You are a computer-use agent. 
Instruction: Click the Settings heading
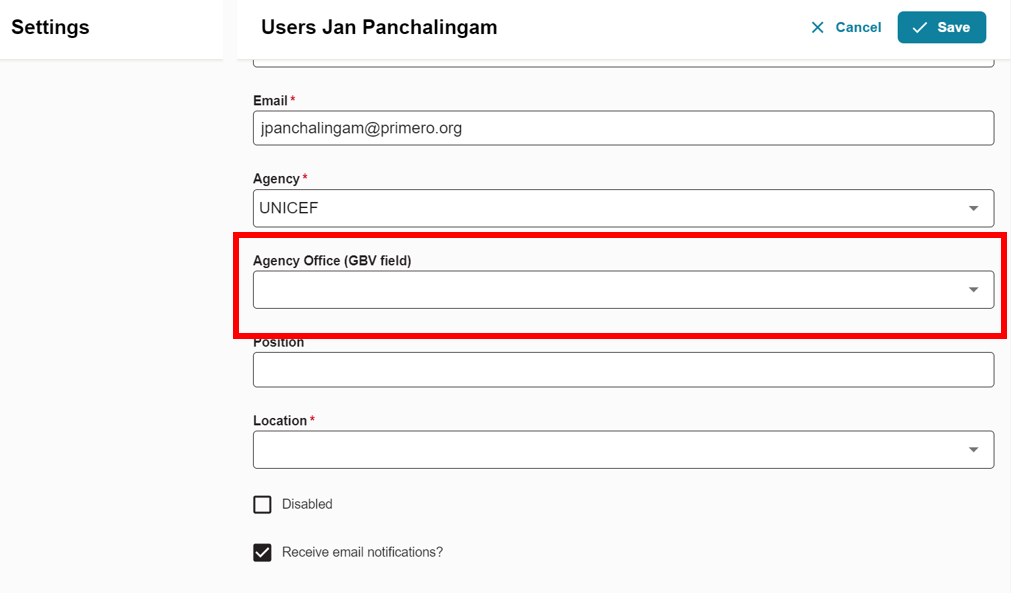50,27
